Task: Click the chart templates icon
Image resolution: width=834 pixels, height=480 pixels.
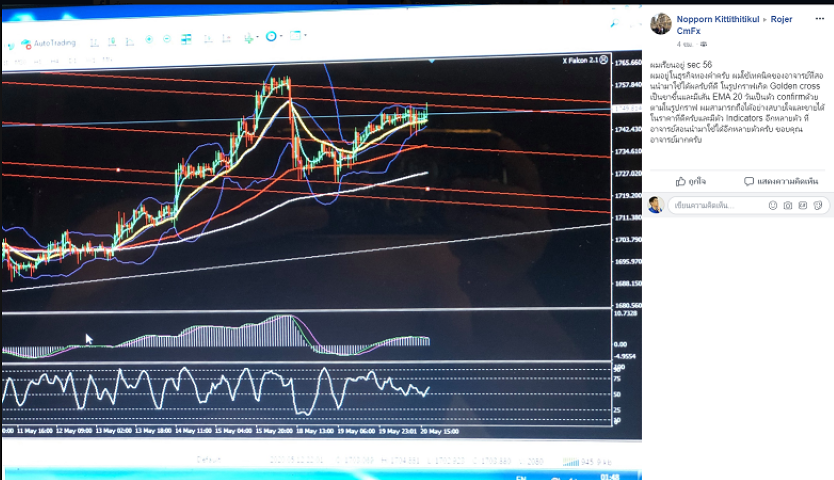Action: tap(295, 36)
